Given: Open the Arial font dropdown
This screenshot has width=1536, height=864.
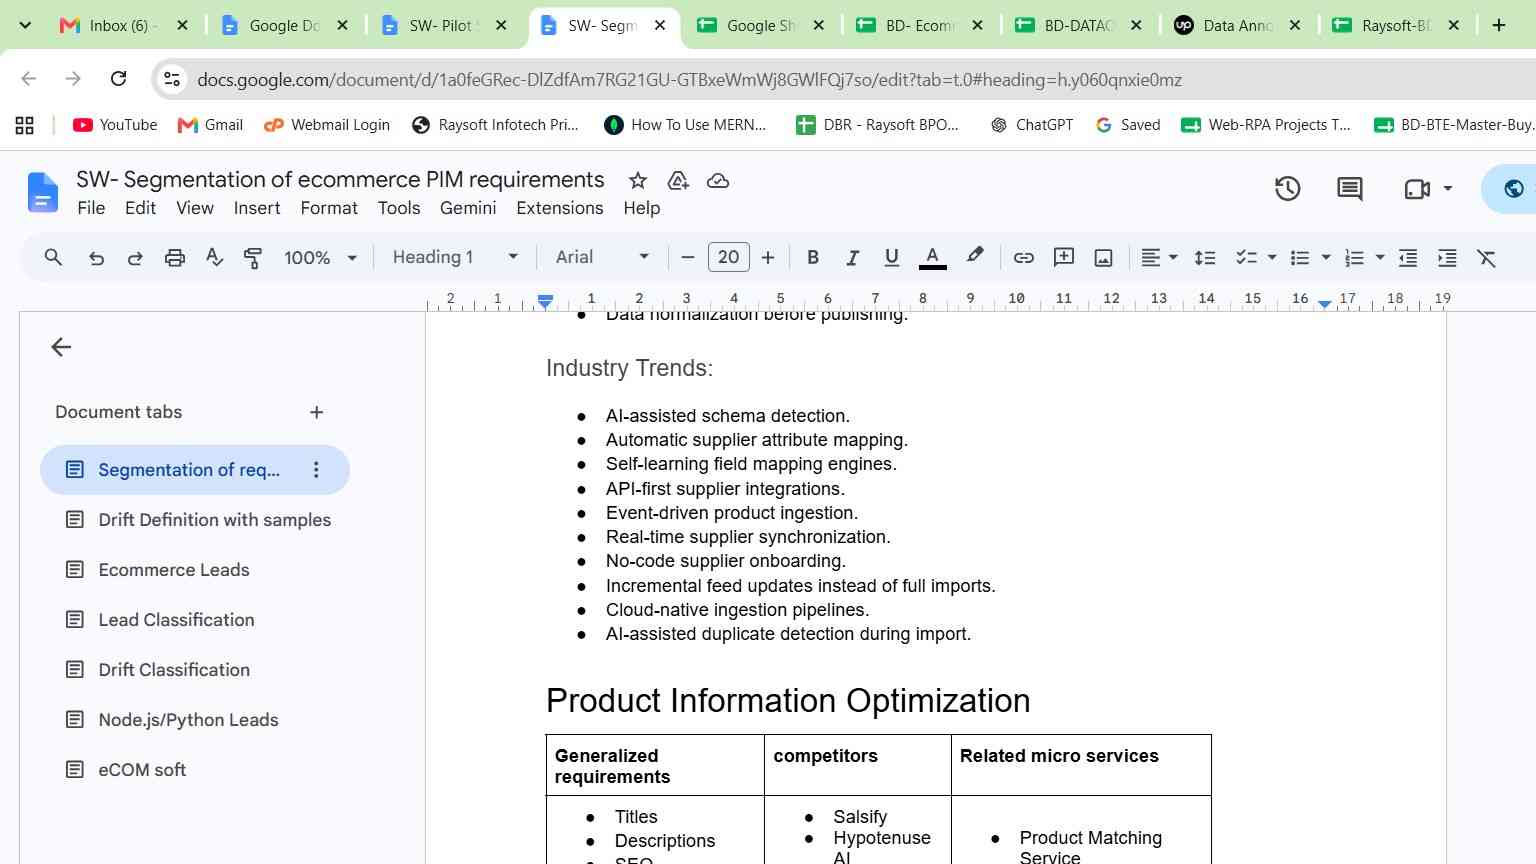Looking at the screenshot, I should click(x=602, y=257).
